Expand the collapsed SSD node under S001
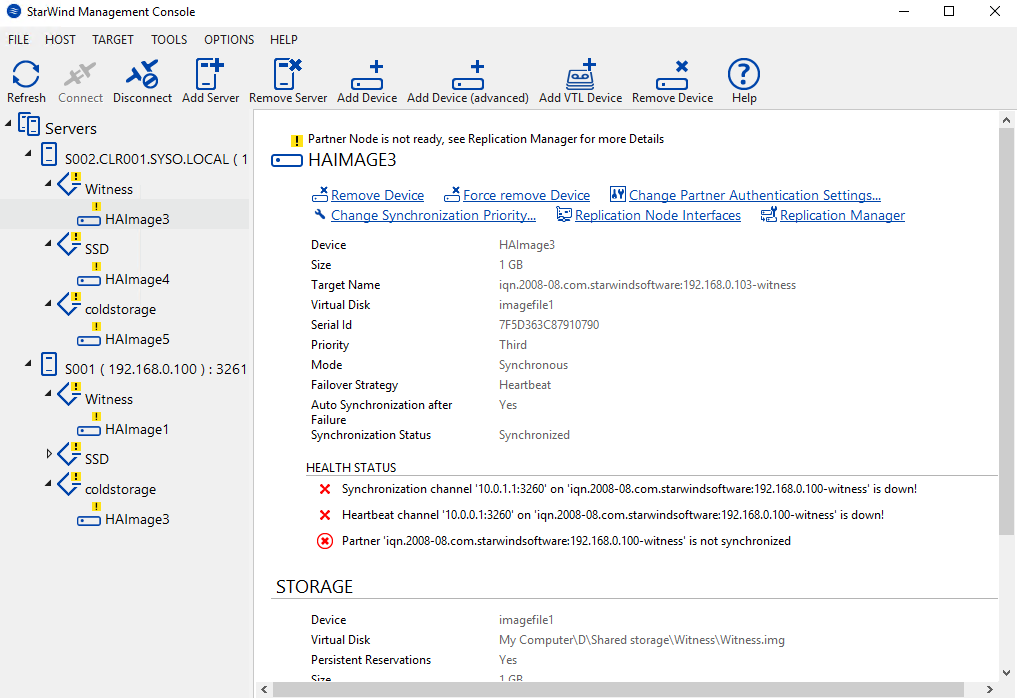1017x698 pixels. (x=49, y=454)
